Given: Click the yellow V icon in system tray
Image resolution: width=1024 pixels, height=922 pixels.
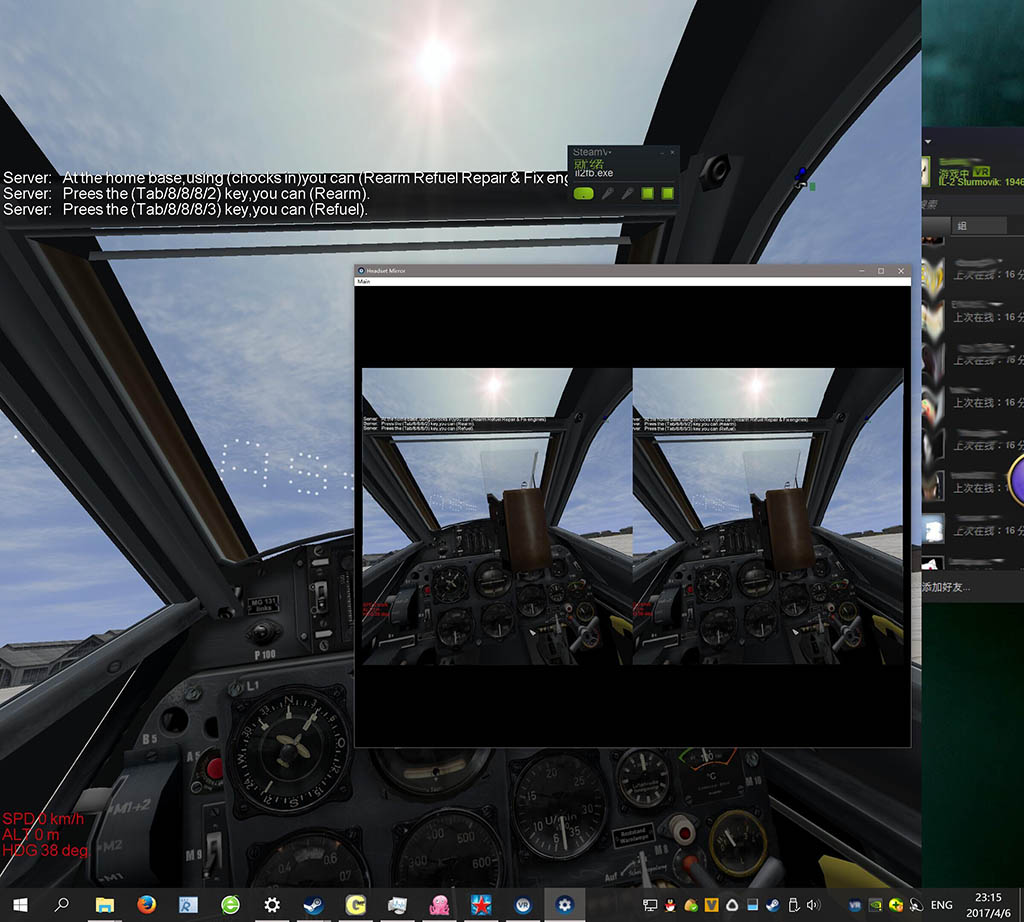Looking at the screenshot, I should coord(711,905).
